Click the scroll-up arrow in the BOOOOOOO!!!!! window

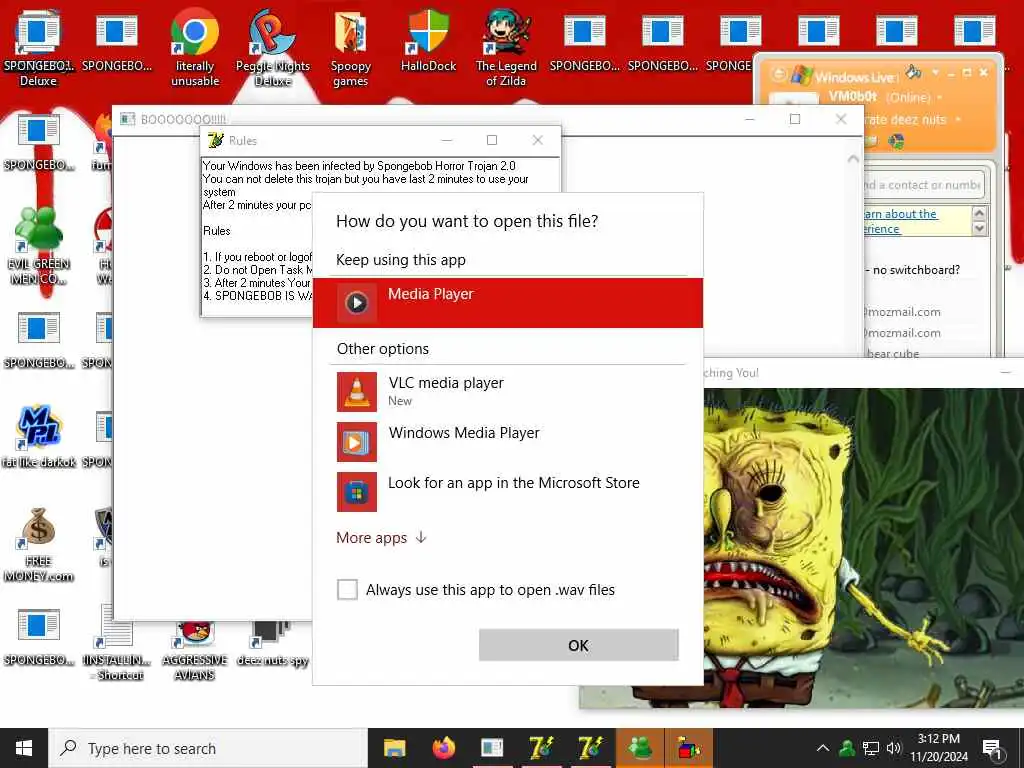point(853,159)
